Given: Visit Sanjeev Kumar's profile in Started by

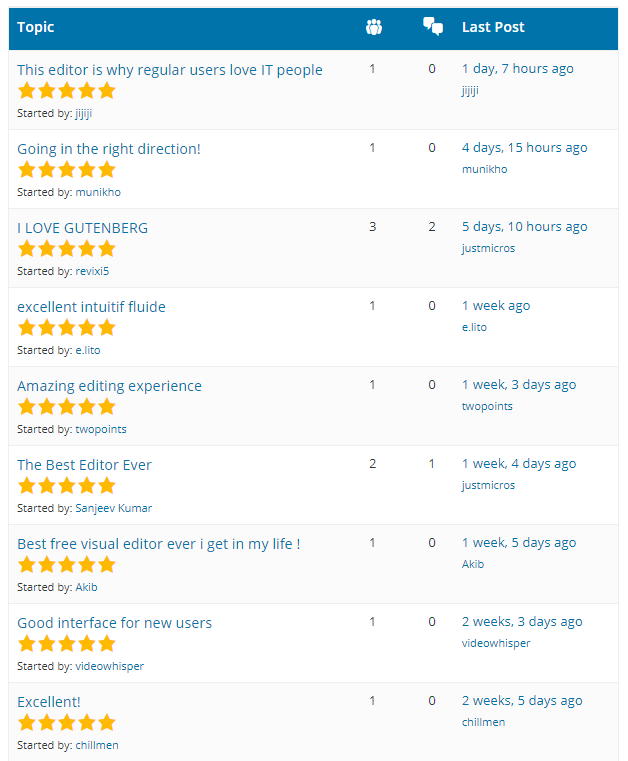Looking at the screenshot, I should [114, 508].
